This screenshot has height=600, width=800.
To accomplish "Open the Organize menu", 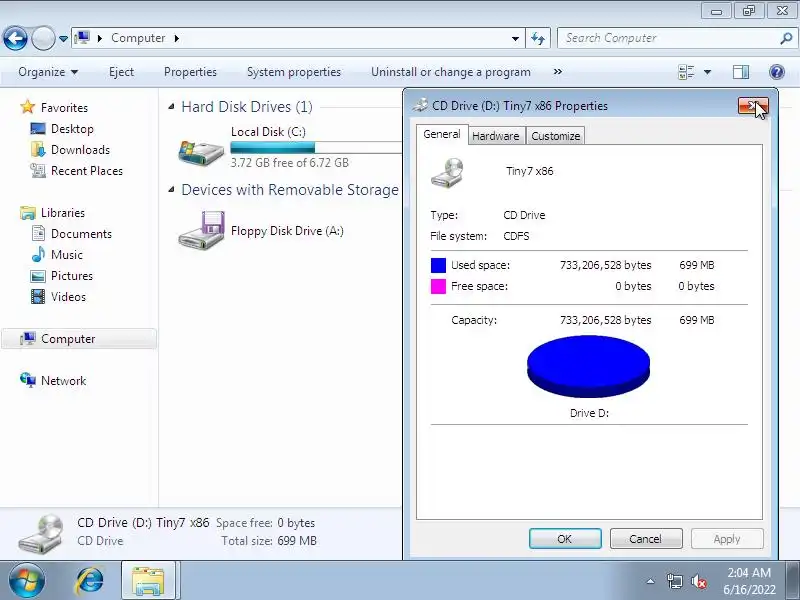I will click(48, 72).
